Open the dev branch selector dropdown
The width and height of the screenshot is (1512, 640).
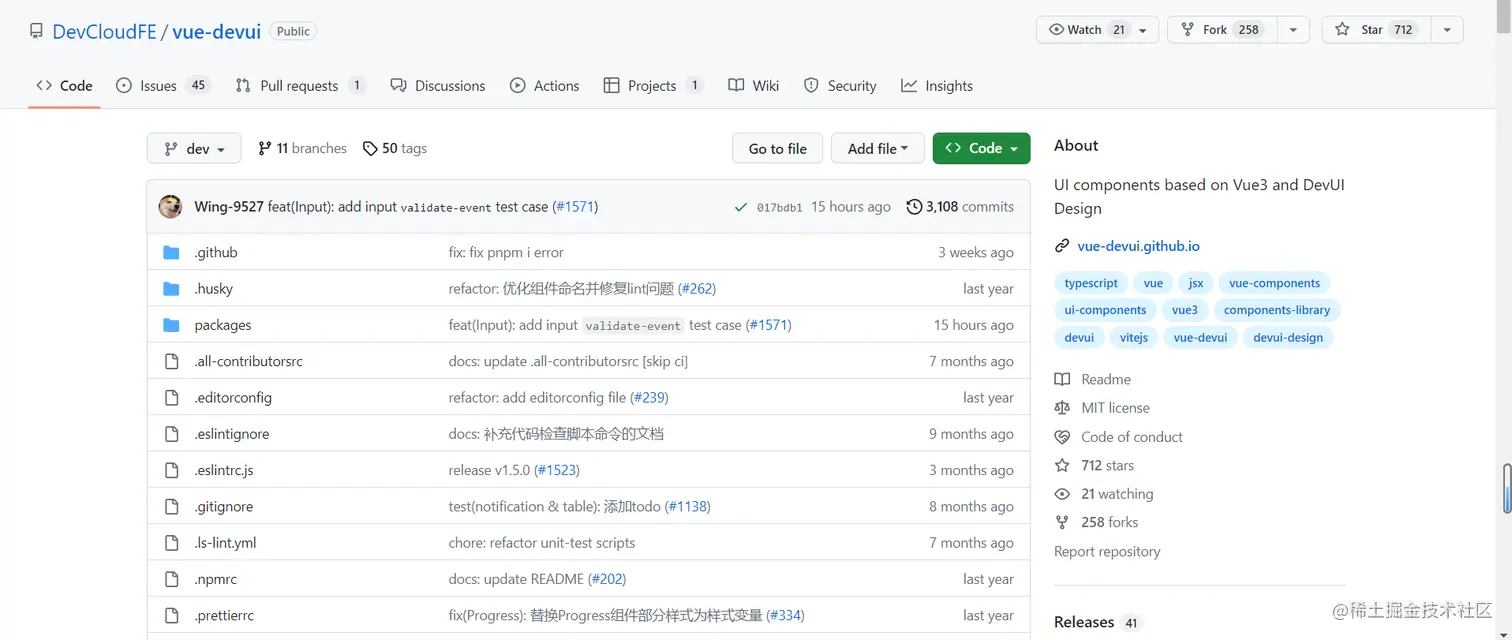194,148
